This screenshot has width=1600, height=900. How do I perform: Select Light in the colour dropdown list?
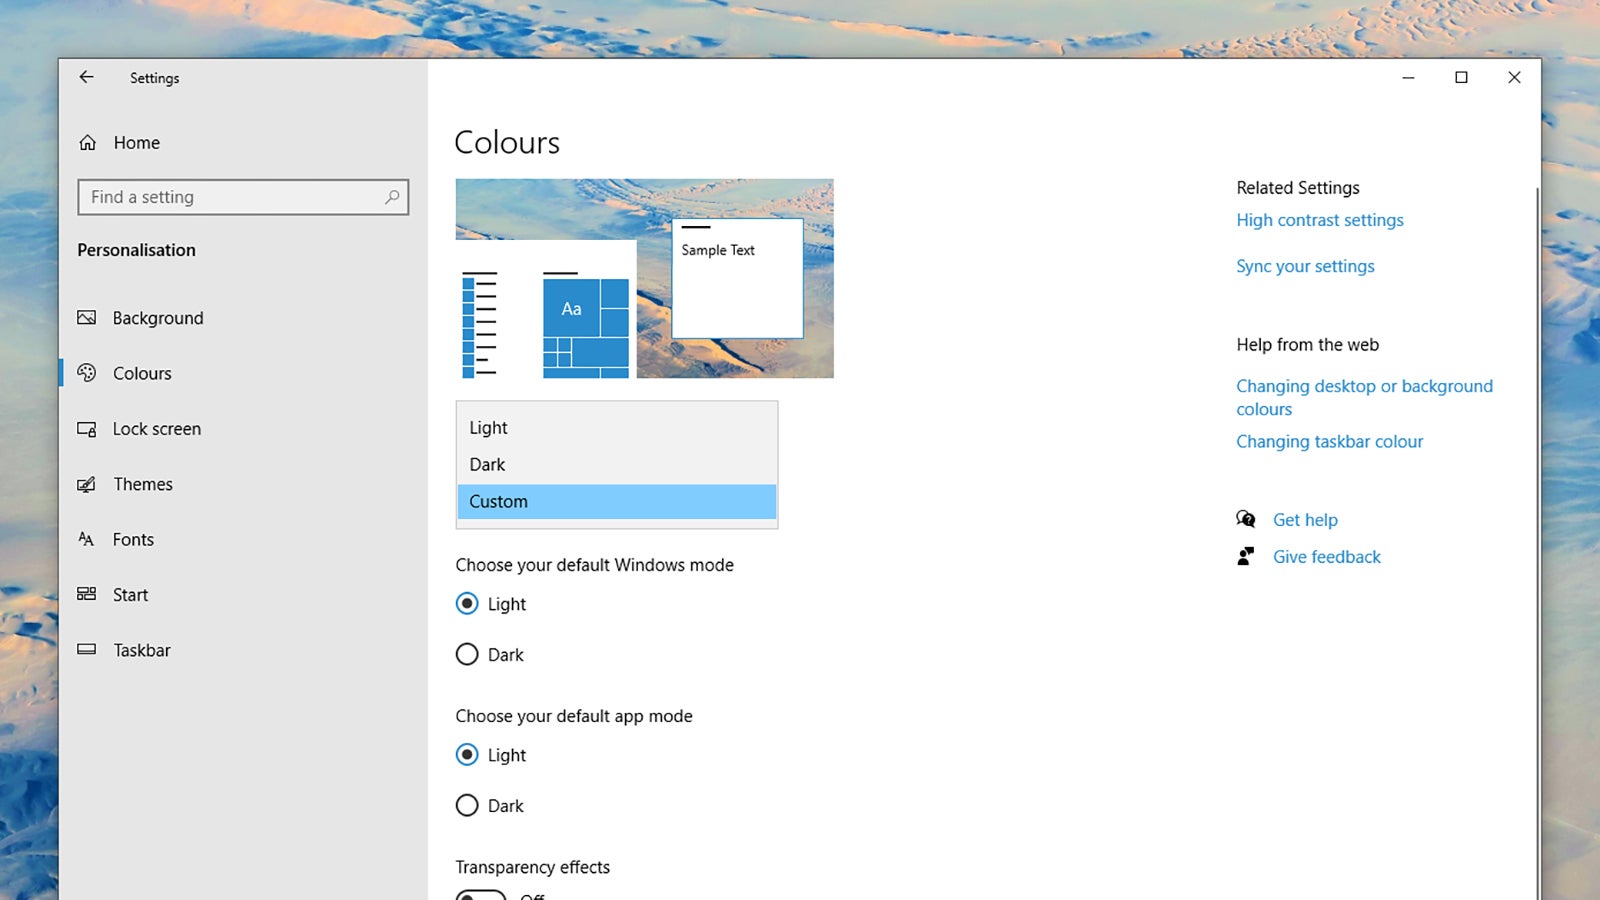(487, 427)
